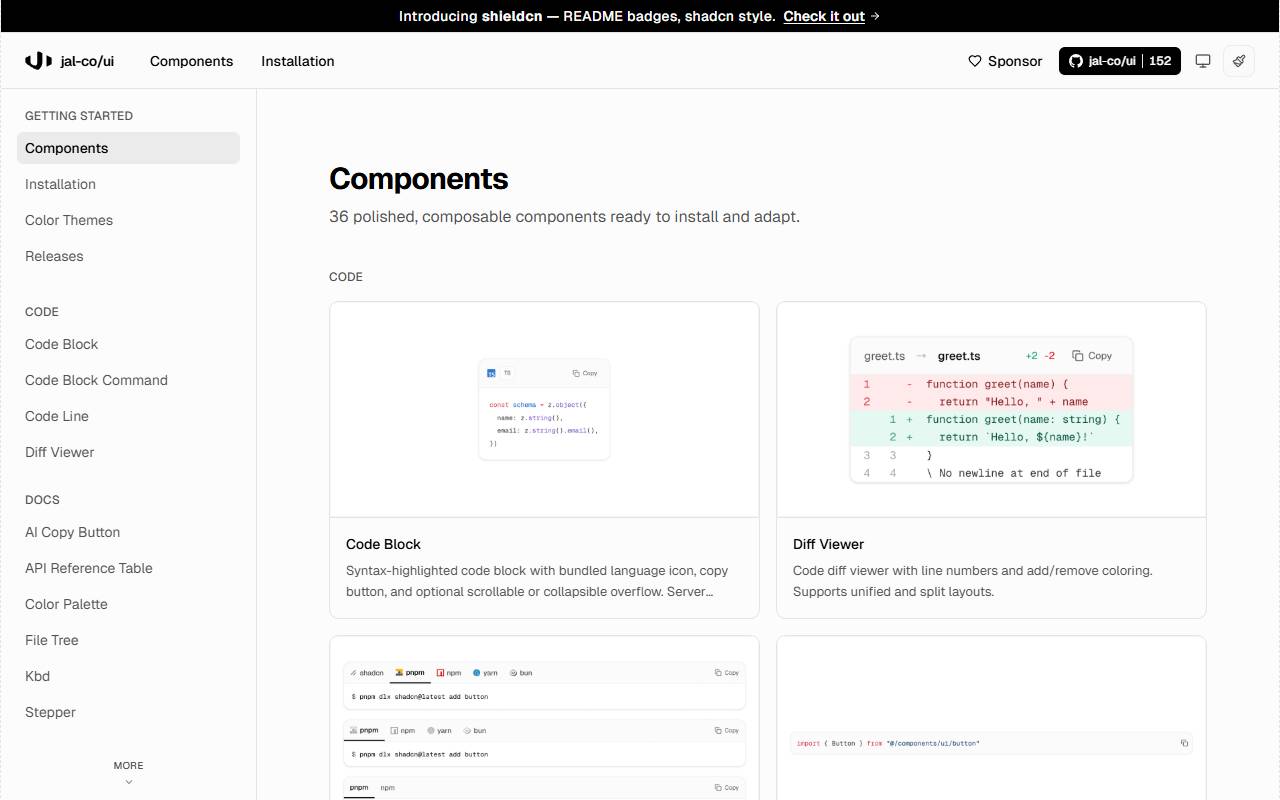Click the '36 polished, composable components' subtitle
Image resolution: width=1280 pixels, height=800 pixels.
click(564, 217)
